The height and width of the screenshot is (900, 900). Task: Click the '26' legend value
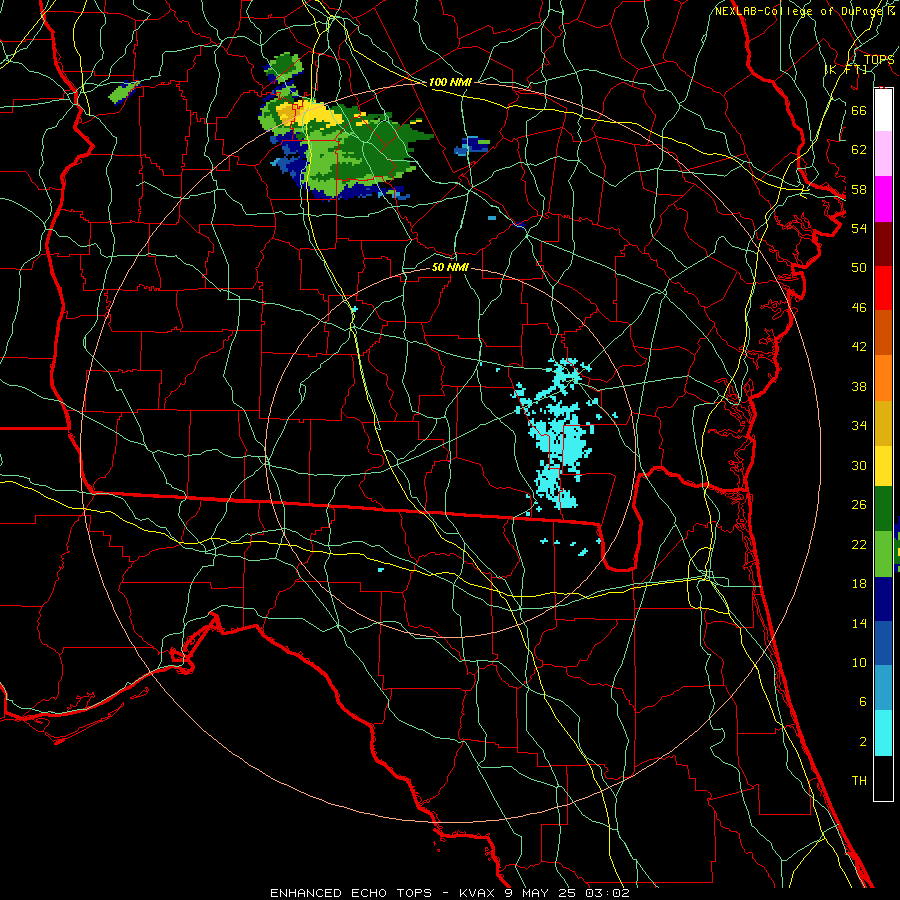pyautogui.click(x=859, y=505)
